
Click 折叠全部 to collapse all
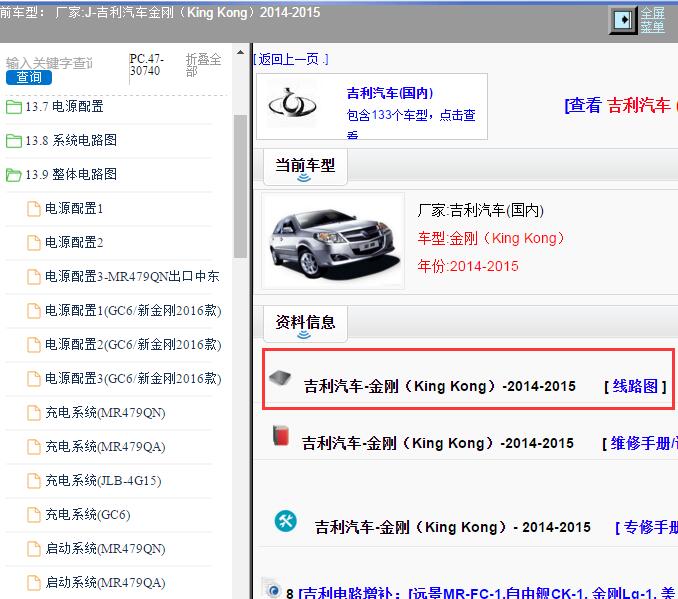pos(203,64)
